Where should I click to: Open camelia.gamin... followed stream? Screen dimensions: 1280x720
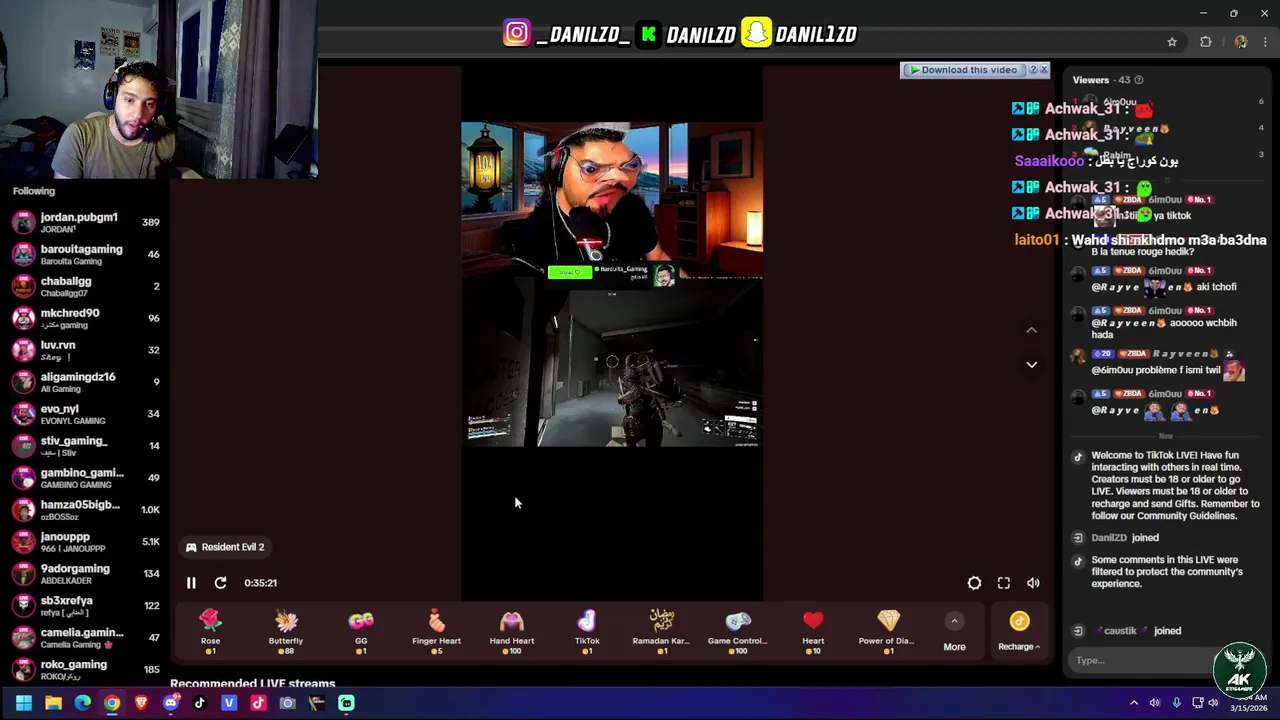86,638
